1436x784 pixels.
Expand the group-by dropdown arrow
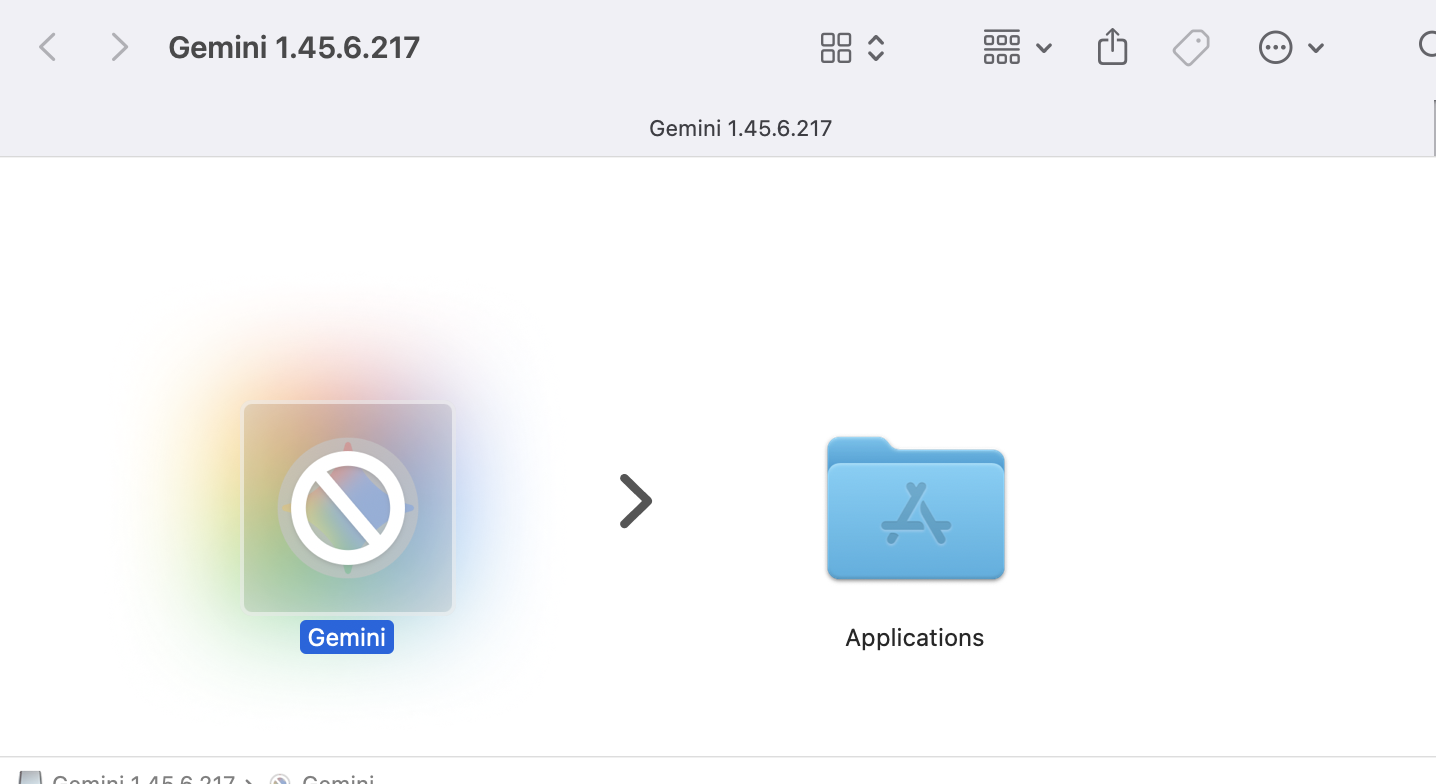(1044, 48)
